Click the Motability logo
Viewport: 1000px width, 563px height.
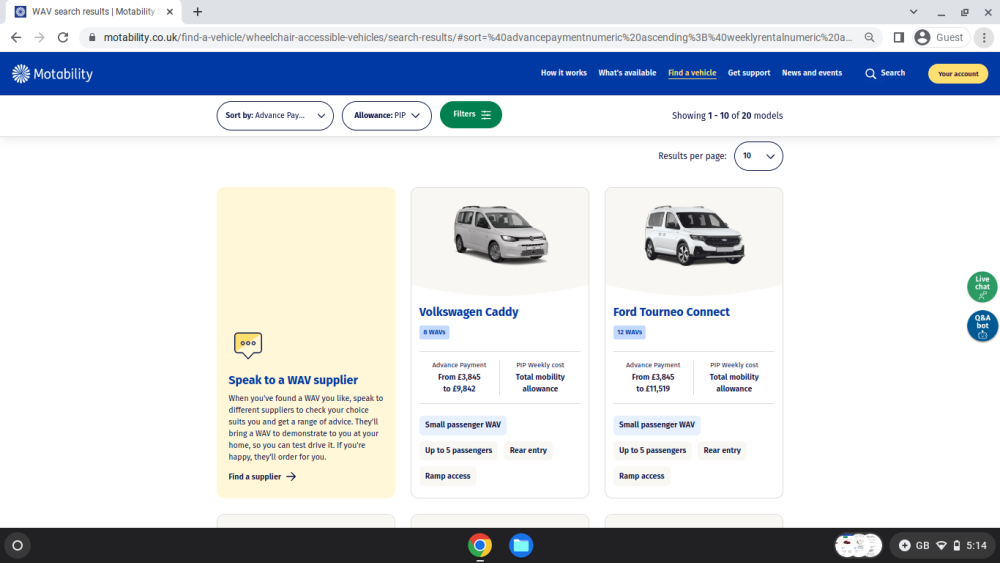click(52, 74)
